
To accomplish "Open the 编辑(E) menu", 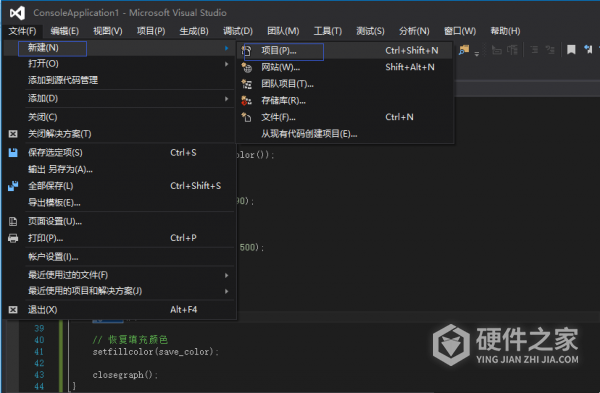I will point(65,31).
